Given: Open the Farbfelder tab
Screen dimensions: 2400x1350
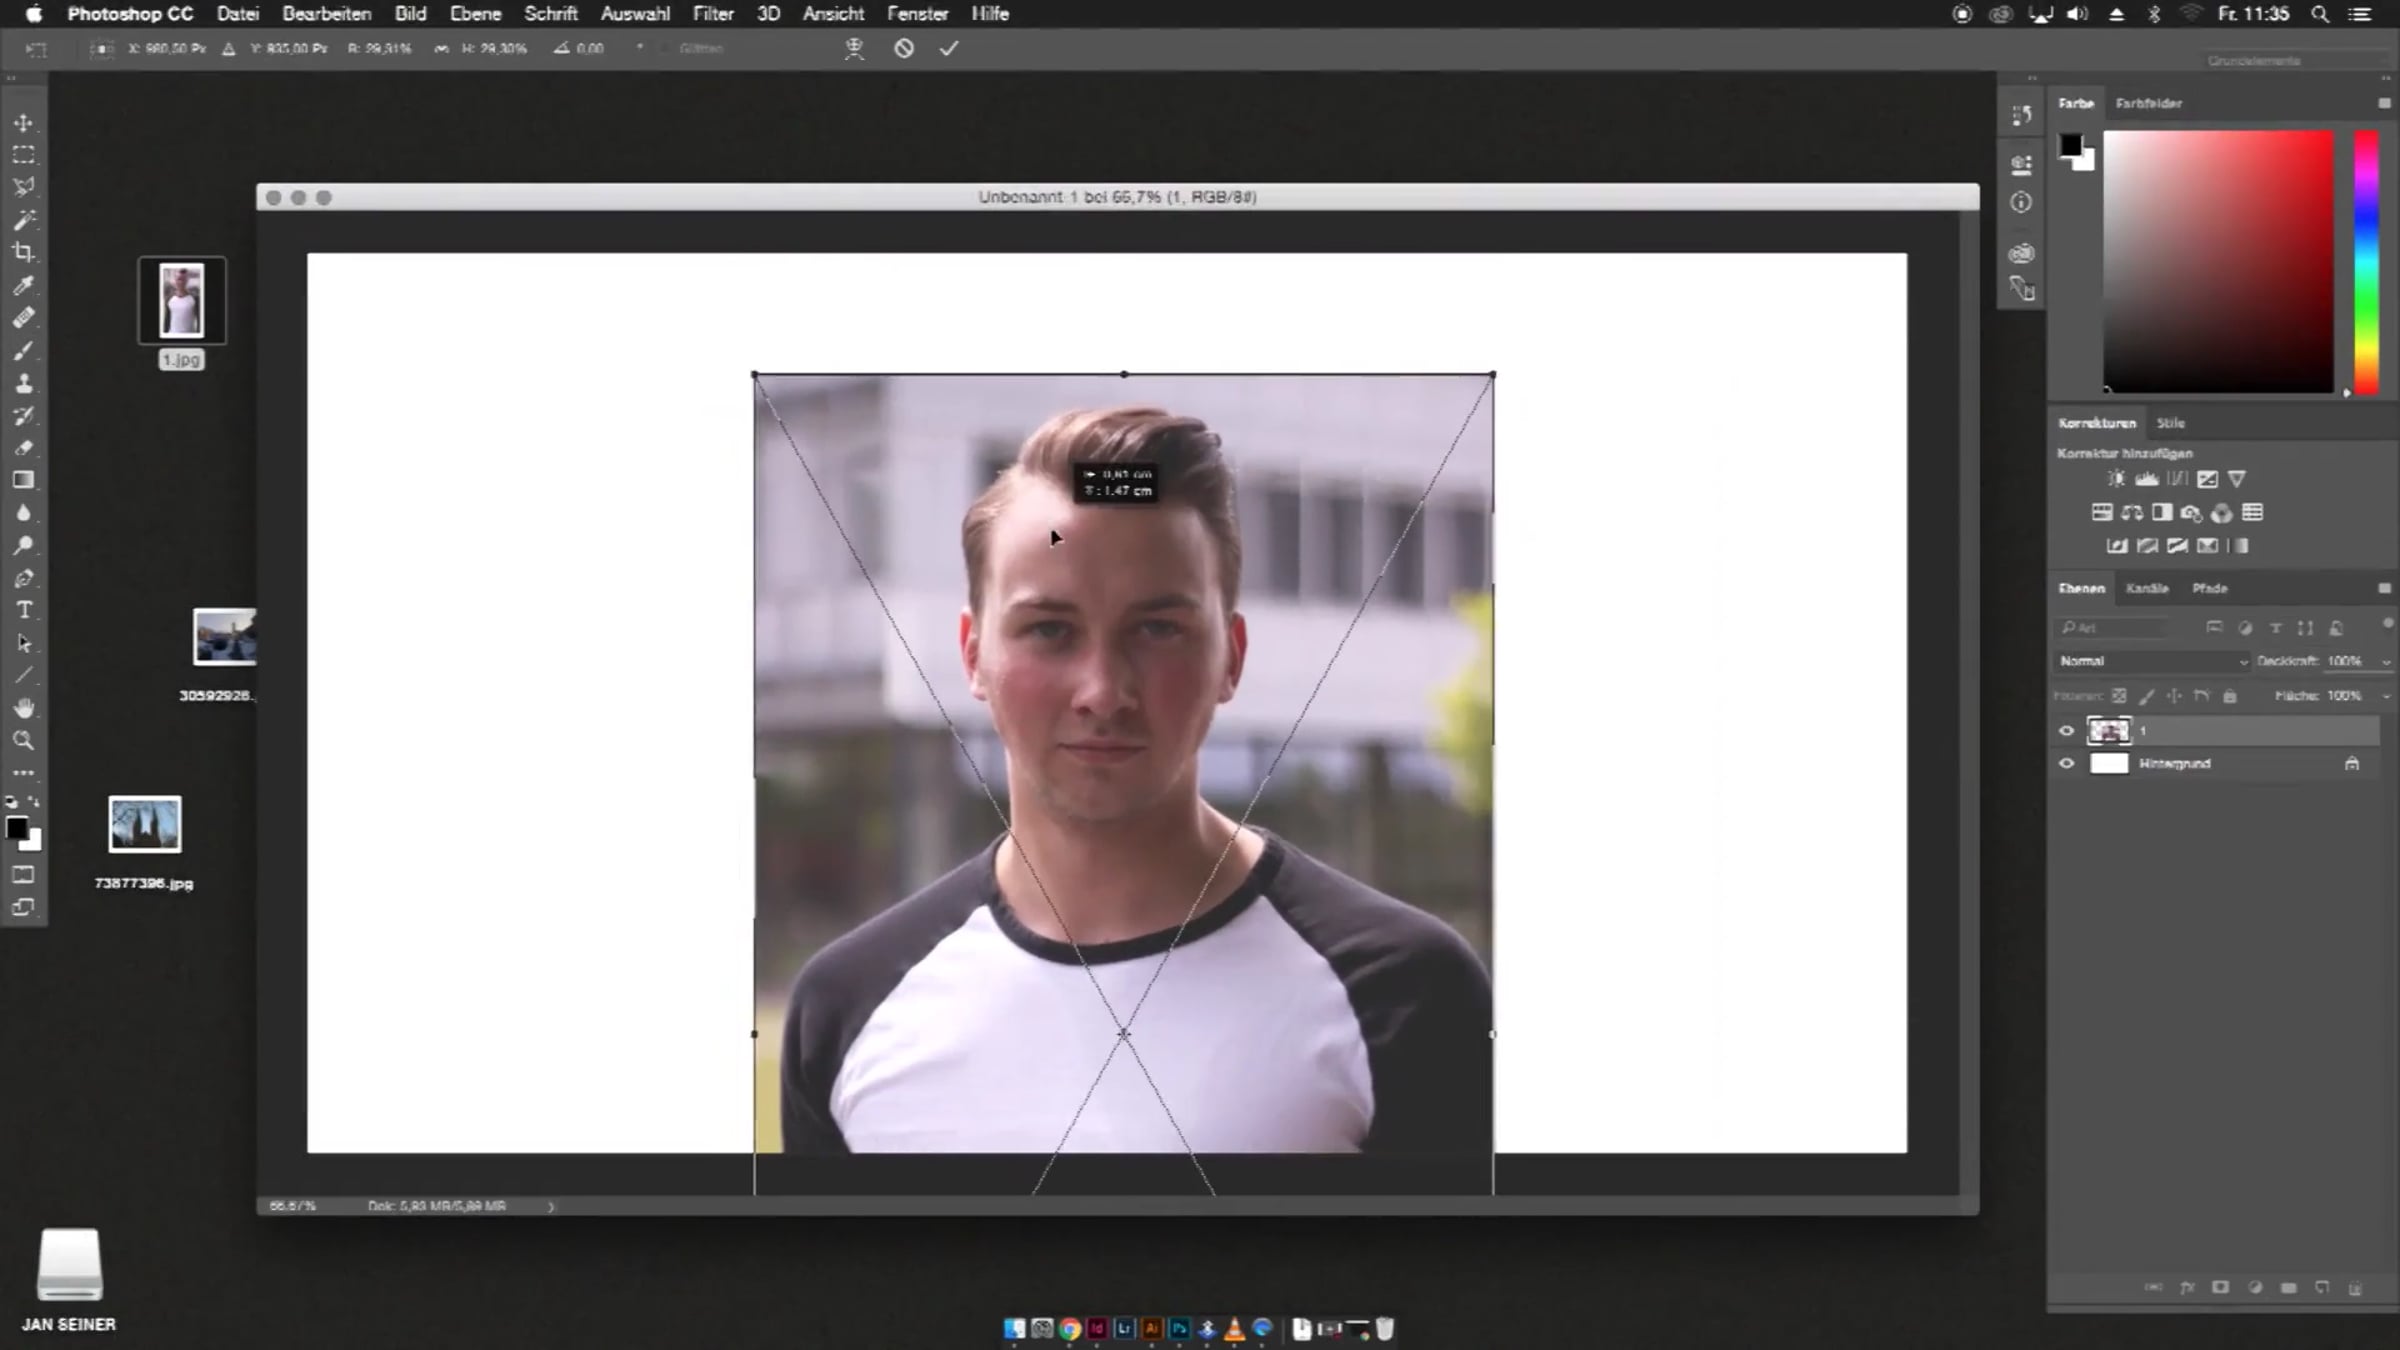Looking at the screenshot, I should point(2148,103).
